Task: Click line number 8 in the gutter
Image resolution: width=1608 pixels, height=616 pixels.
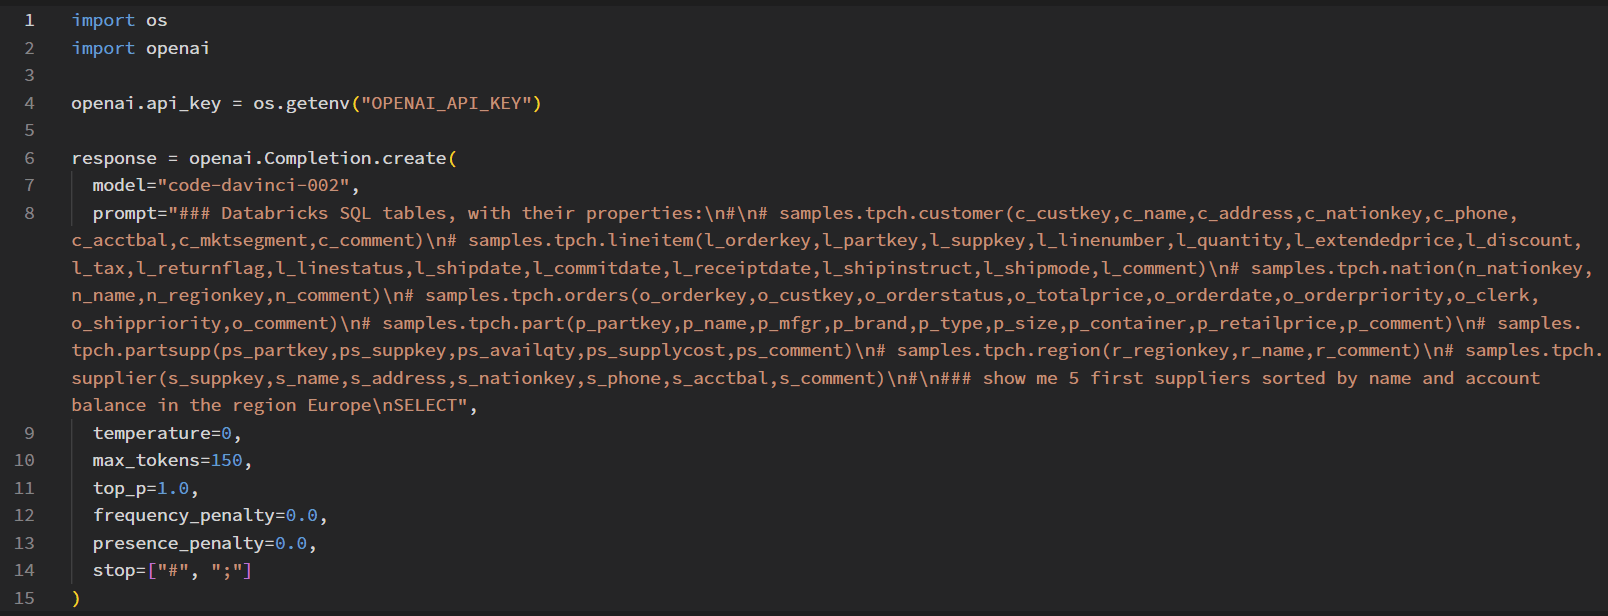Action: coord(29,213)
